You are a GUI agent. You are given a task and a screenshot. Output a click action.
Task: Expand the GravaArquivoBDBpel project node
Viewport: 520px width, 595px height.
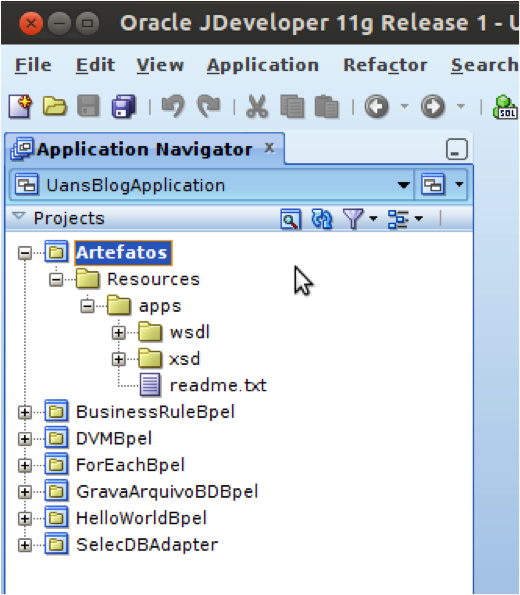[x=25, y=492]
